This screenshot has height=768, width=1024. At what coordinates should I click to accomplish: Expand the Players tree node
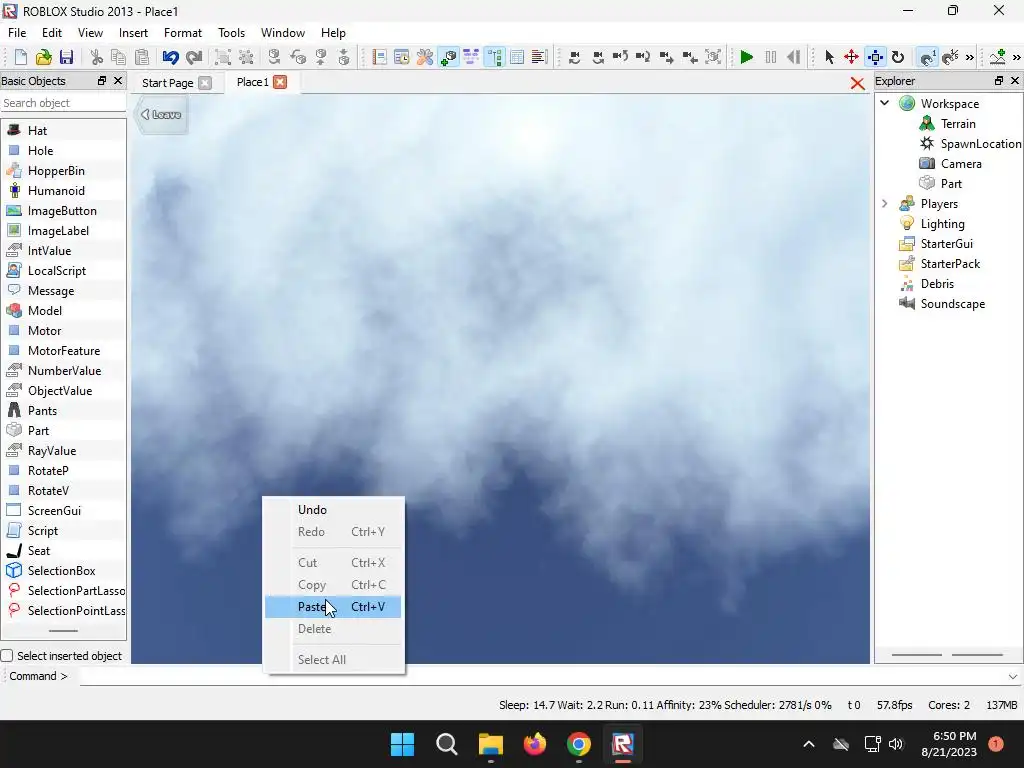point(885,204)
